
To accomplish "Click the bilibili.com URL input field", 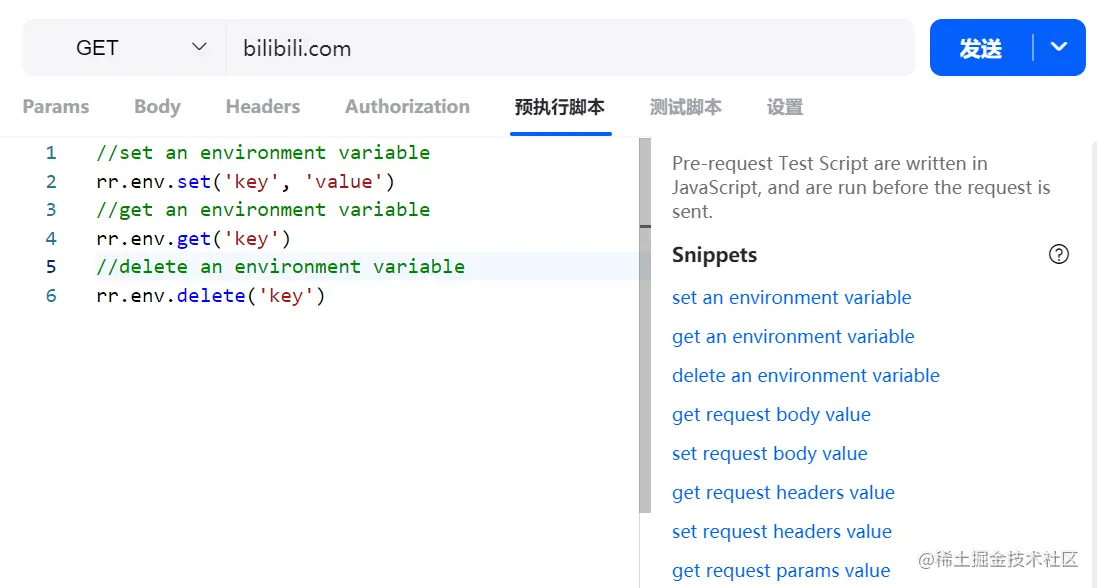I will (x=570, y=48).
